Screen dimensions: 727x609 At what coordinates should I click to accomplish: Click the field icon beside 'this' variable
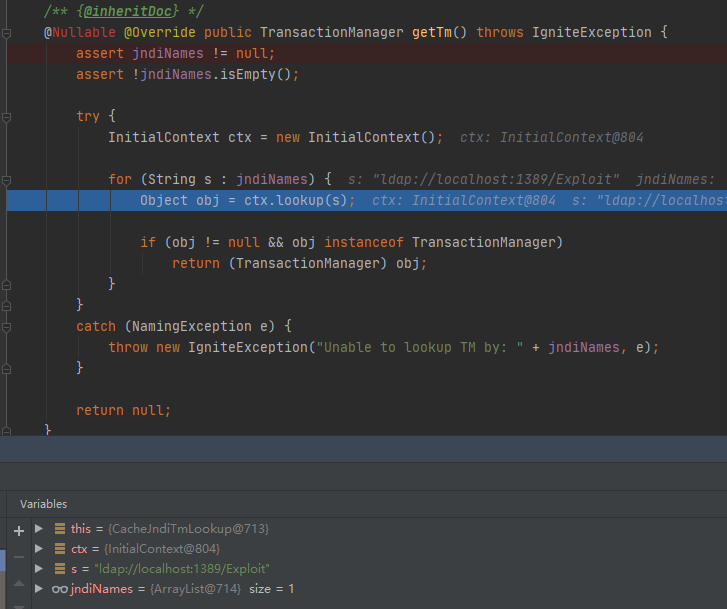click(x=60, y=528)
